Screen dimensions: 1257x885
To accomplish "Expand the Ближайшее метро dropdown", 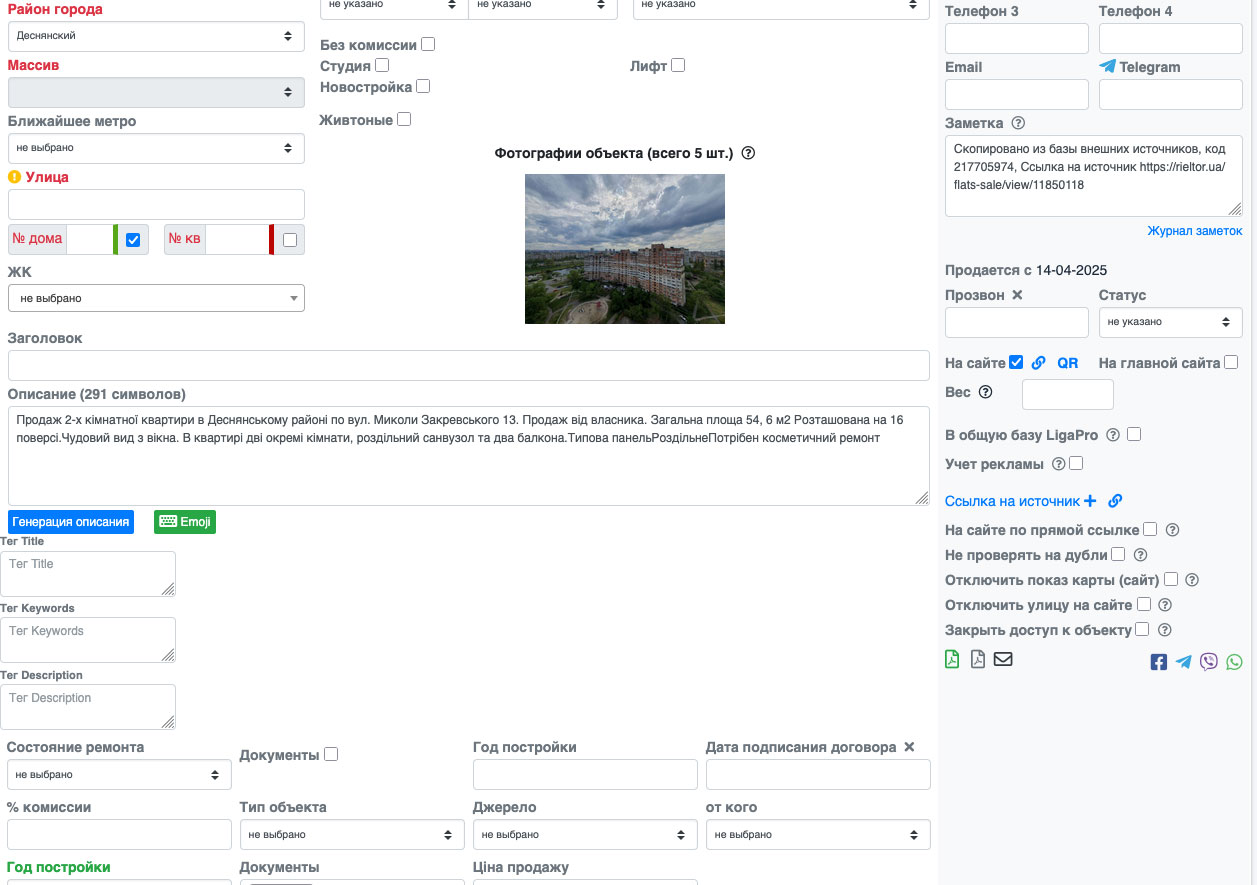I will [156, 148].
